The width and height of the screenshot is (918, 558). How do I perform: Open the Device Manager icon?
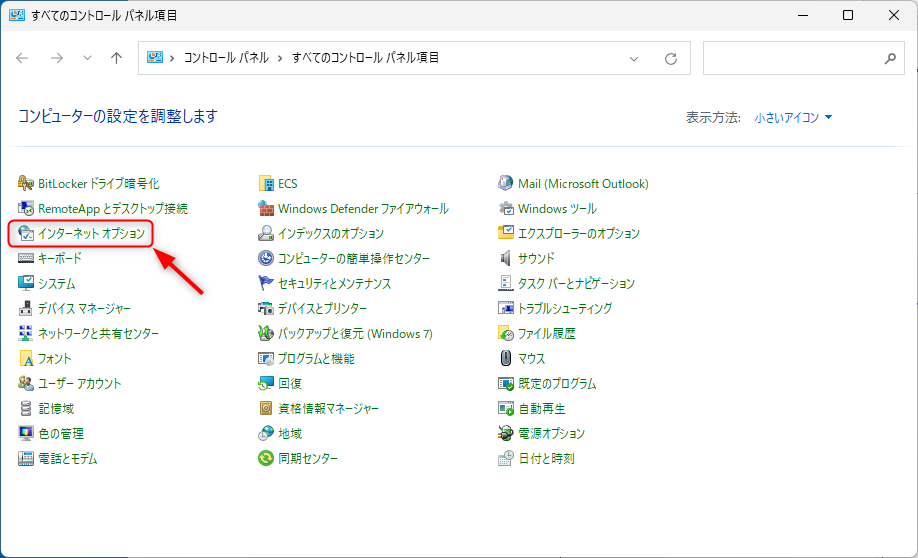tap(26, 309)
